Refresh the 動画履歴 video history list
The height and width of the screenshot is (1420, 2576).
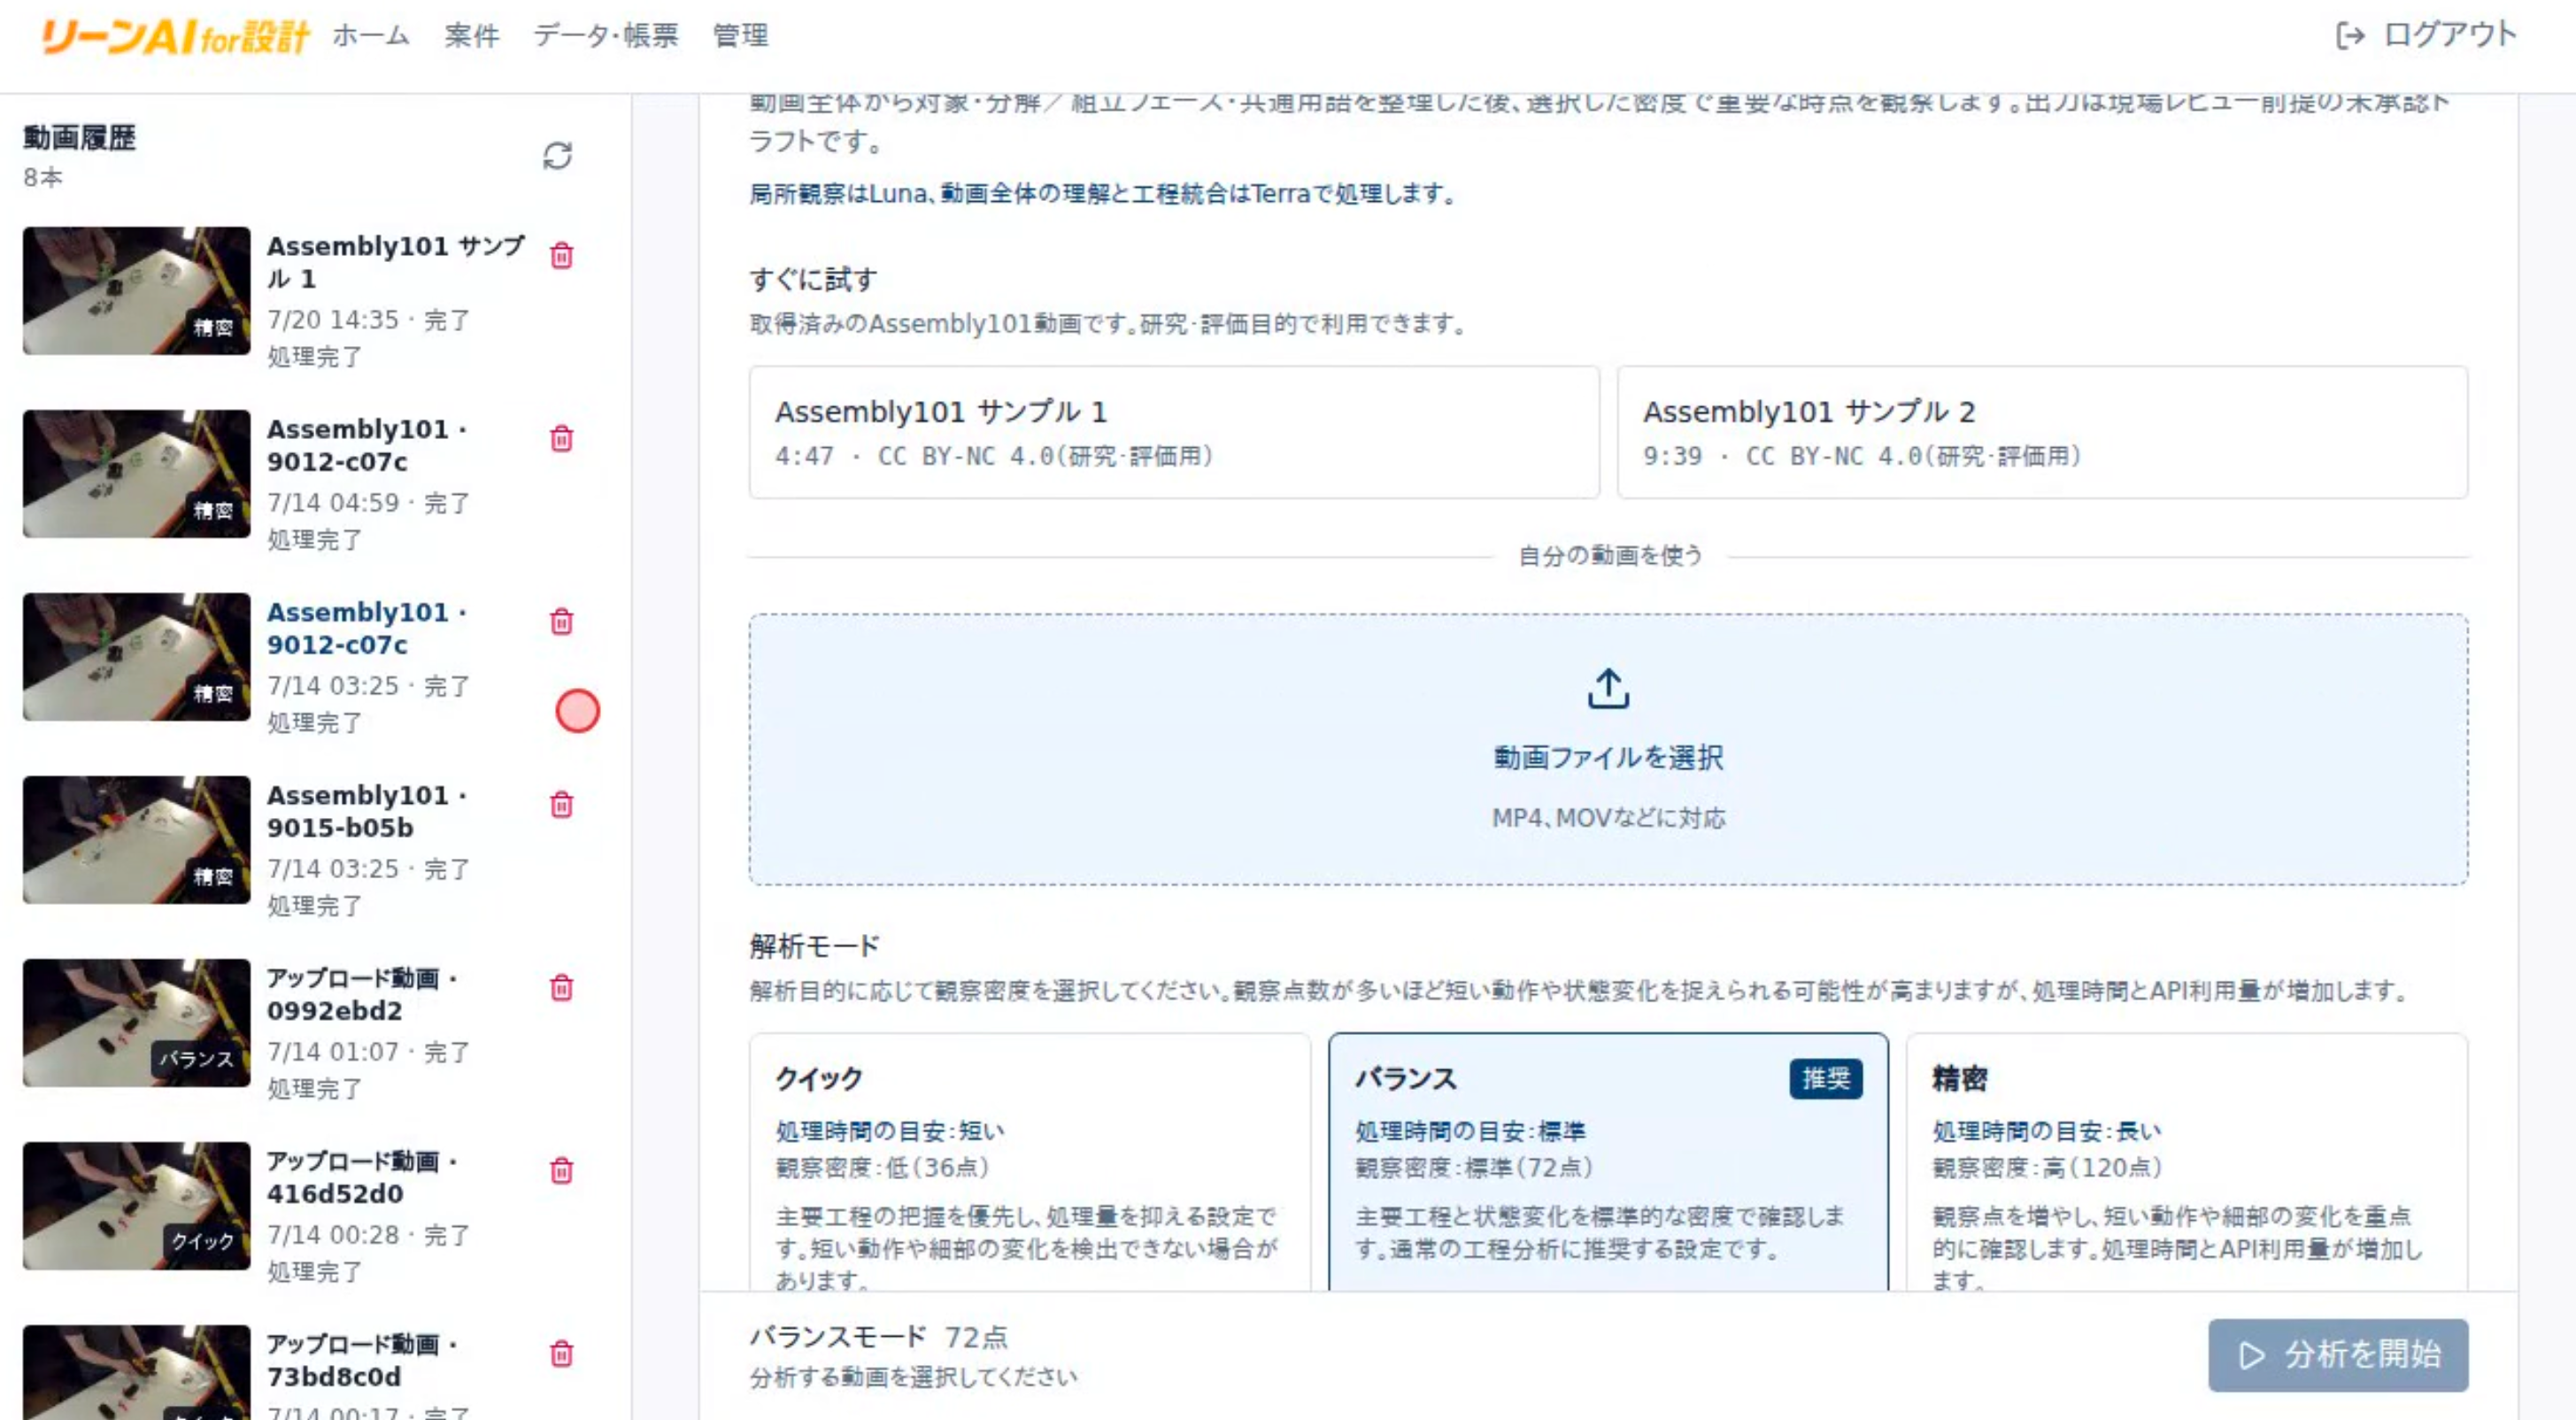coord(557,156)
